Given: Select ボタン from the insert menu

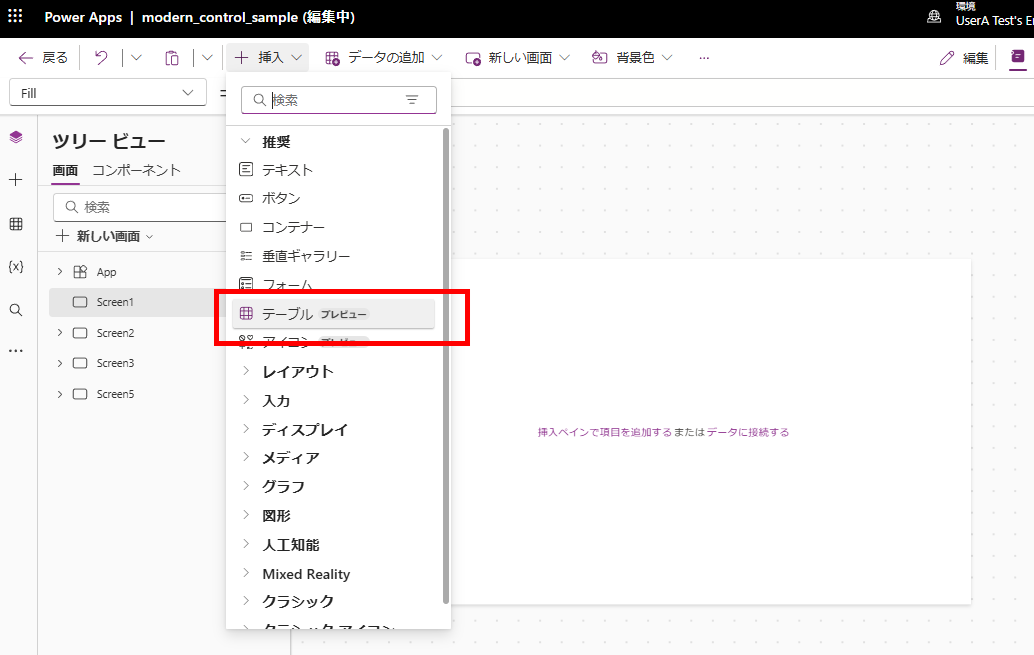Looking at the screenshot, I should pyautogui.click(x=281, y=199).
